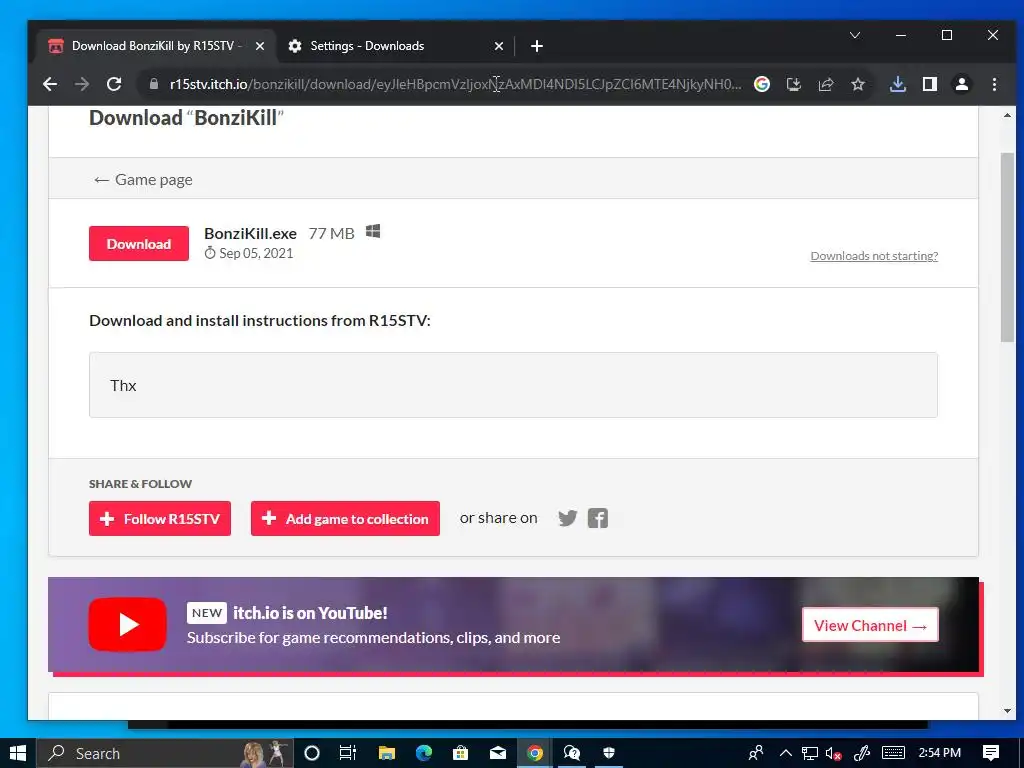Open Microsoft Store from taskbar
The height and width of the screenshot is (768, 1024).
click(460, 753)
